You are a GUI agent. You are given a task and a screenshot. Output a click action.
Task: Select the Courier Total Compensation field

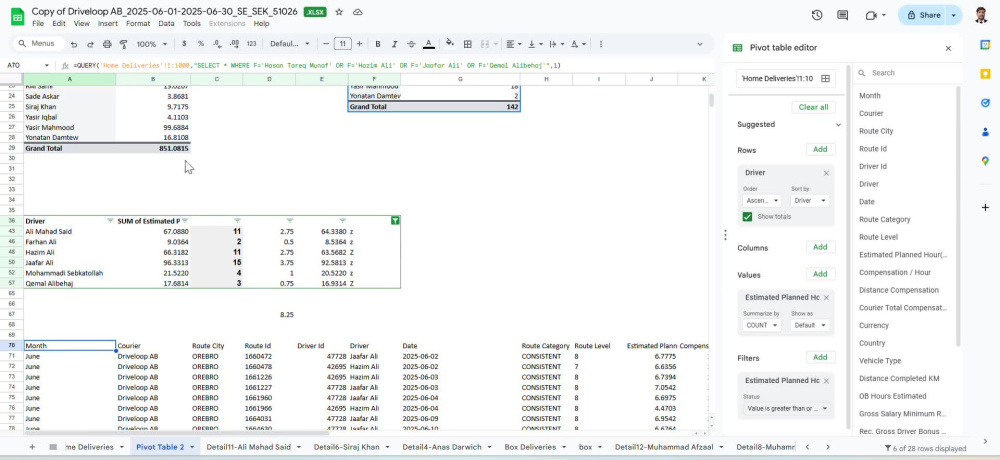pos(903,308)
